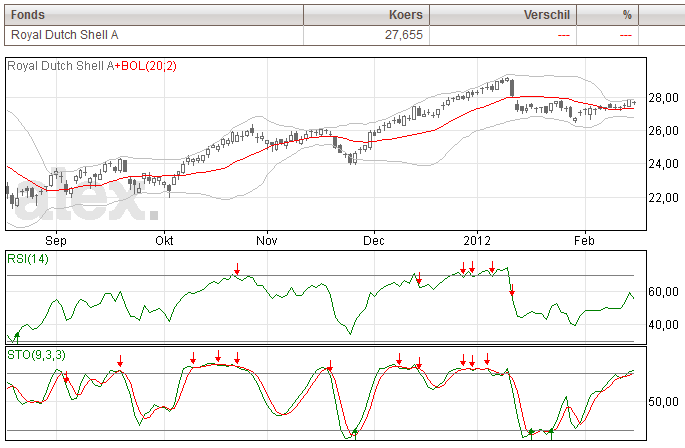
Task: Select the Sep label on the time axis
Action: coord(56,241)
